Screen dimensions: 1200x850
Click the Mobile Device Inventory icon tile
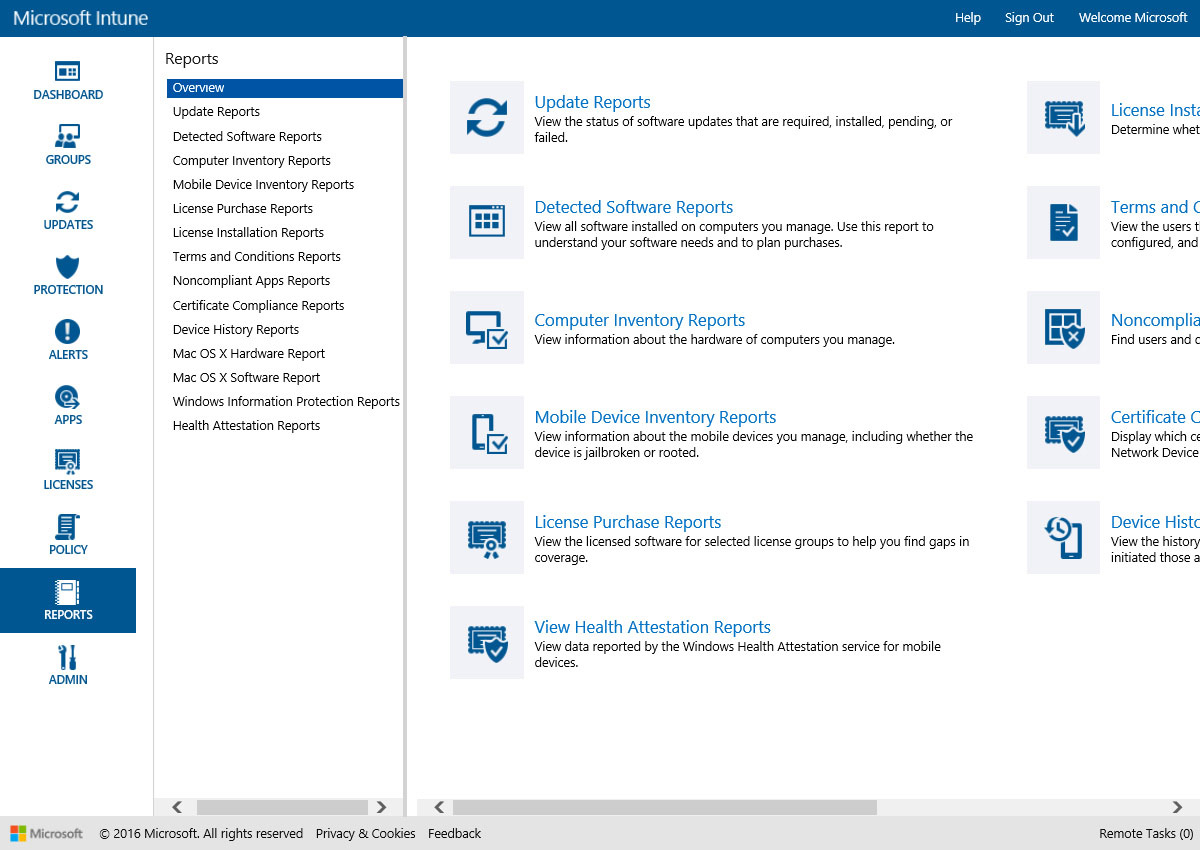487,432
